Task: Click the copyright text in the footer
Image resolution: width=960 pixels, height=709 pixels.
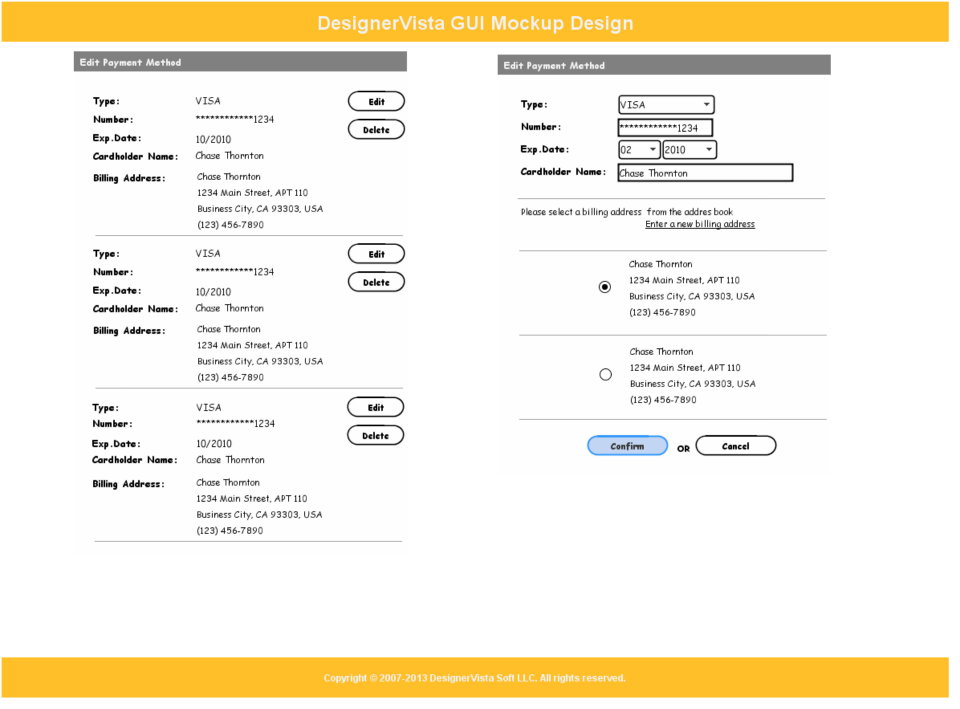Action: click(x=474, y=678)
